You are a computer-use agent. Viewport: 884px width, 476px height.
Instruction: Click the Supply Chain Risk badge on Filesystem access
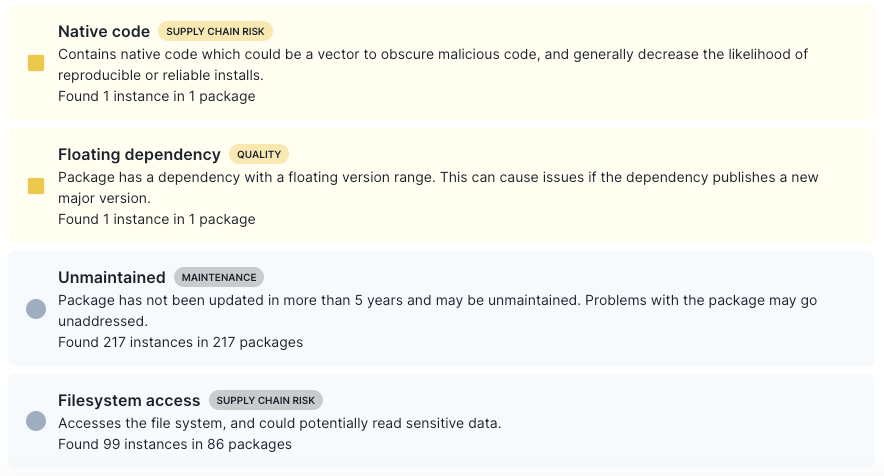(266, 400)
